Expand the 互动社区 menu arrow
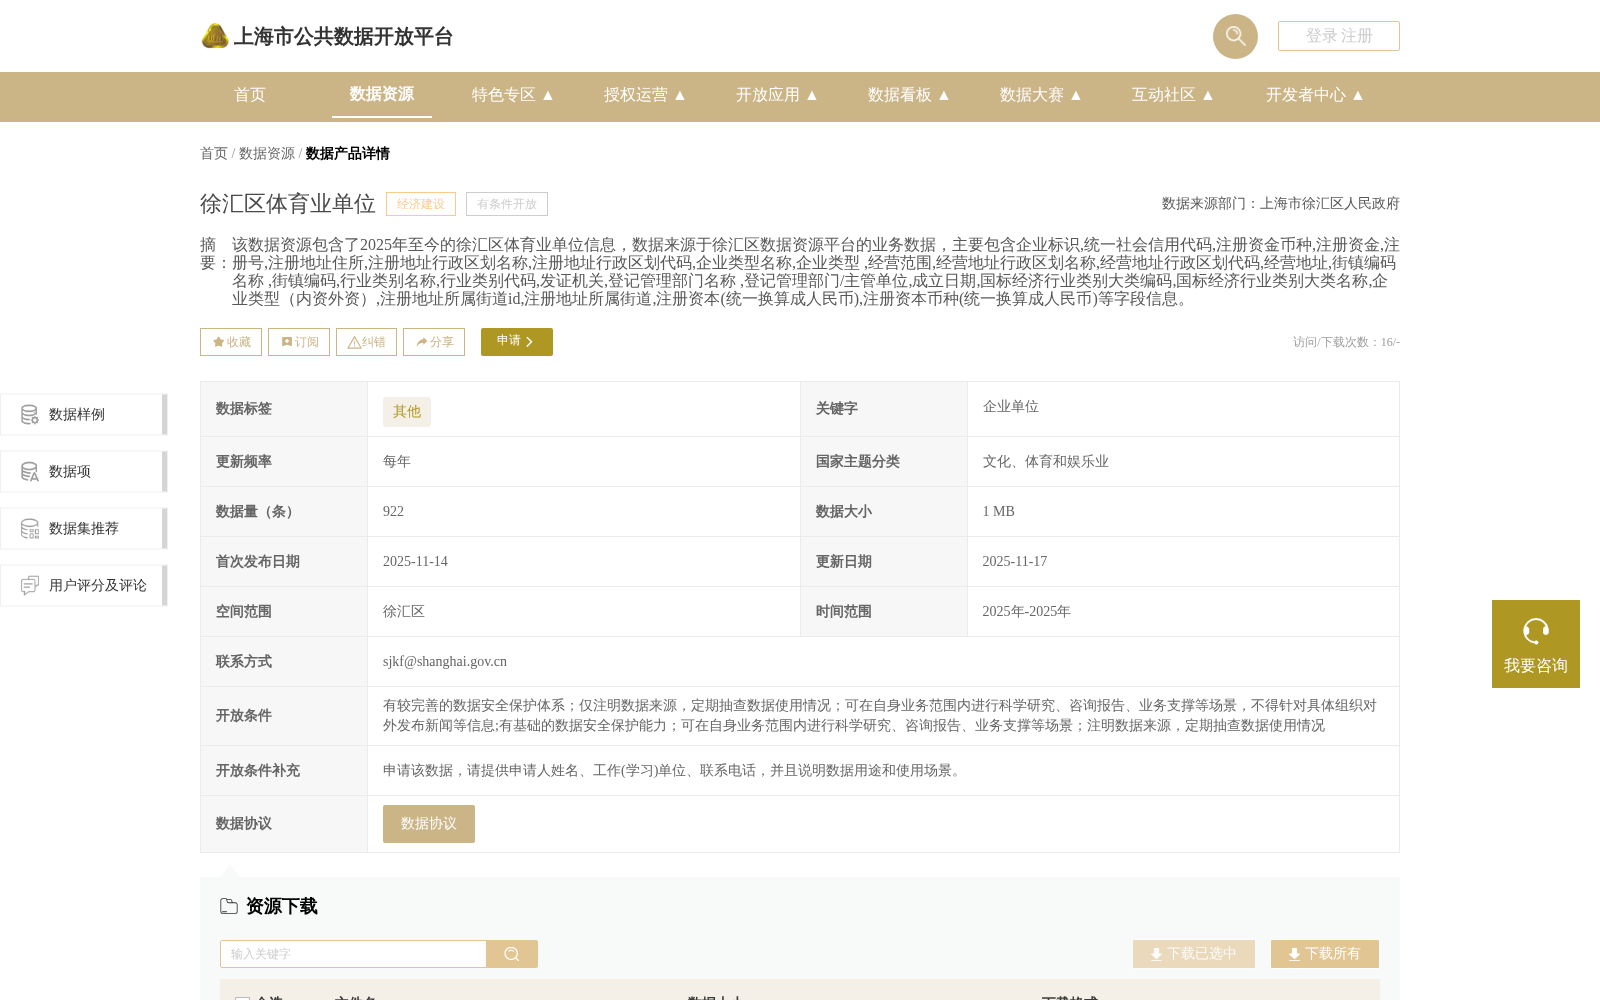This screenshot has height=1000, width=1600. click(x=1208, y=95)
